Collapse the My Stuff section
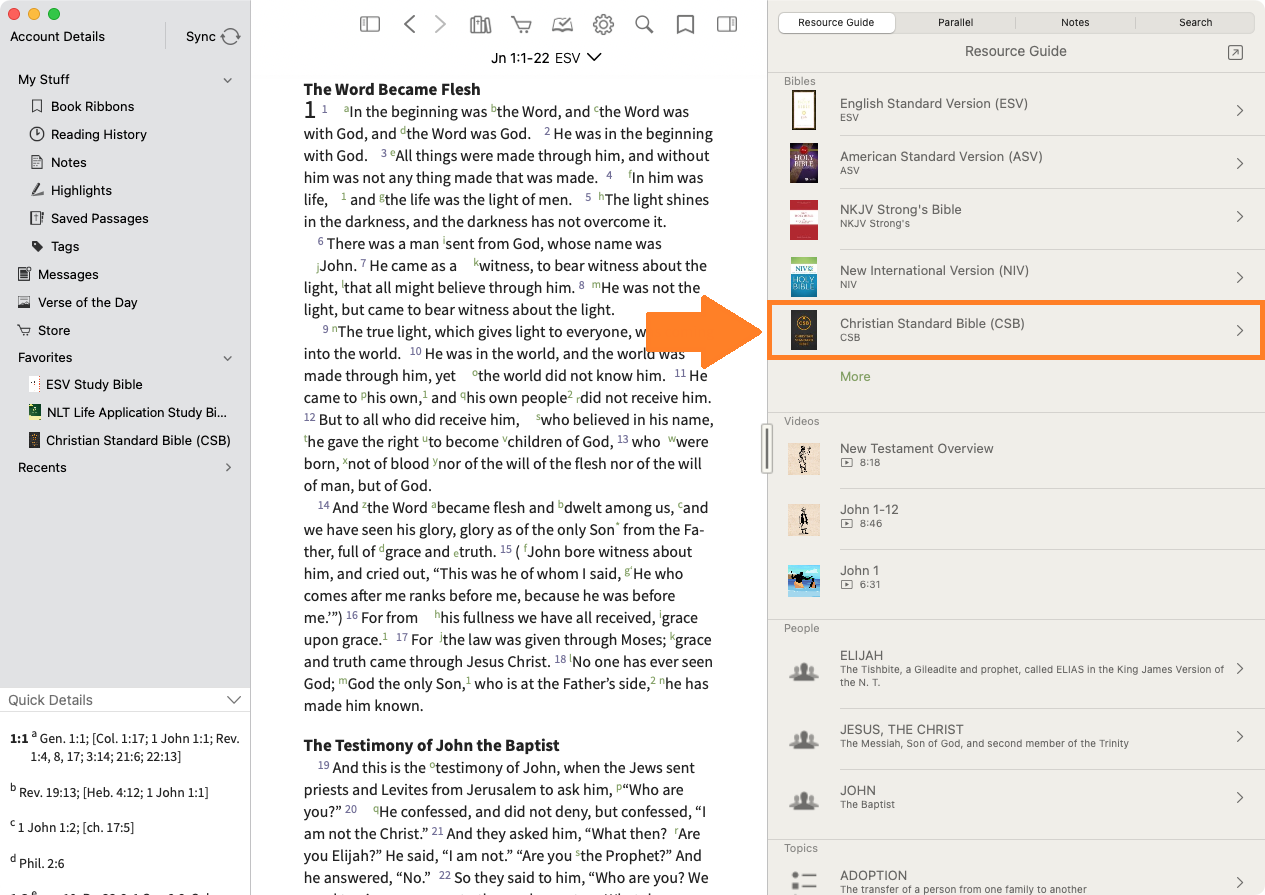1265x895 pixels. tap(228, 80)
